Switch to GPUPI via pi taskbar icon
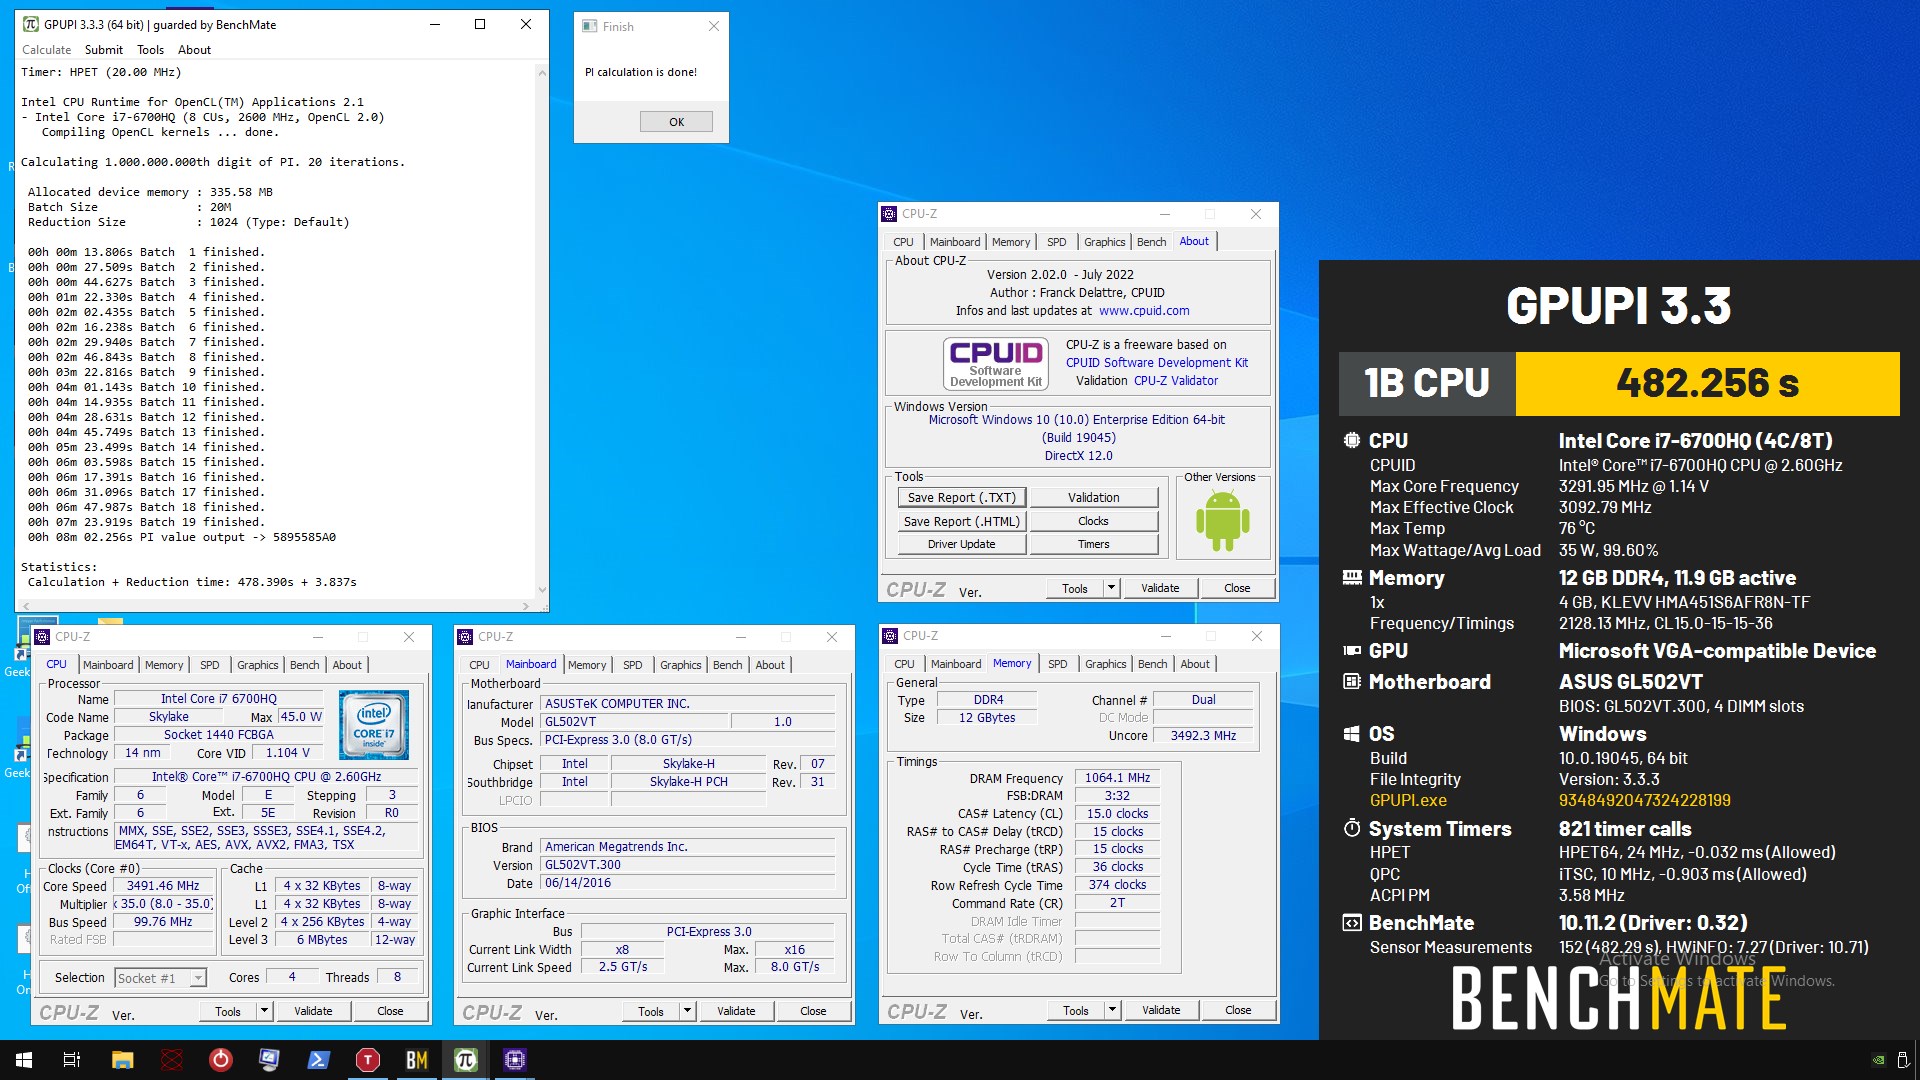The width and height of the screenshot is (1920, 1080). point(465,1060)
